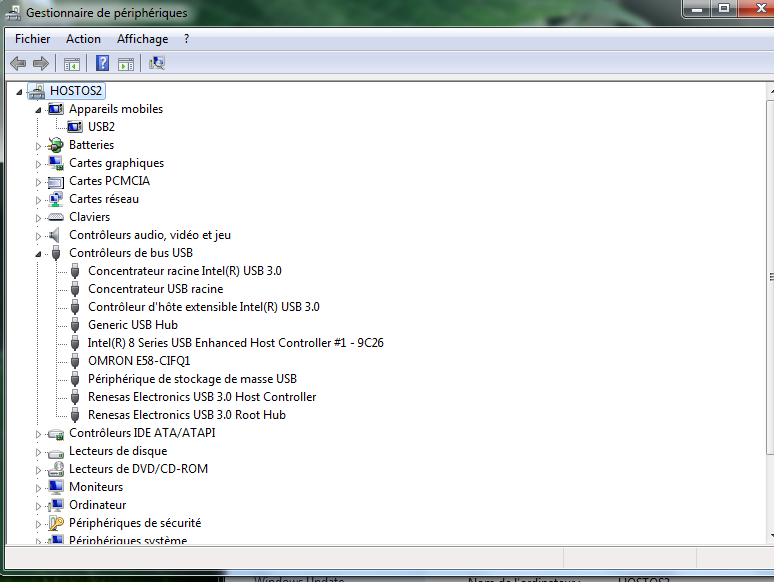Image resolution: width=774 pixels, height=584 pixels.
Task: Collapse the Appareils mobiles branch
Action: pos(38,110)
